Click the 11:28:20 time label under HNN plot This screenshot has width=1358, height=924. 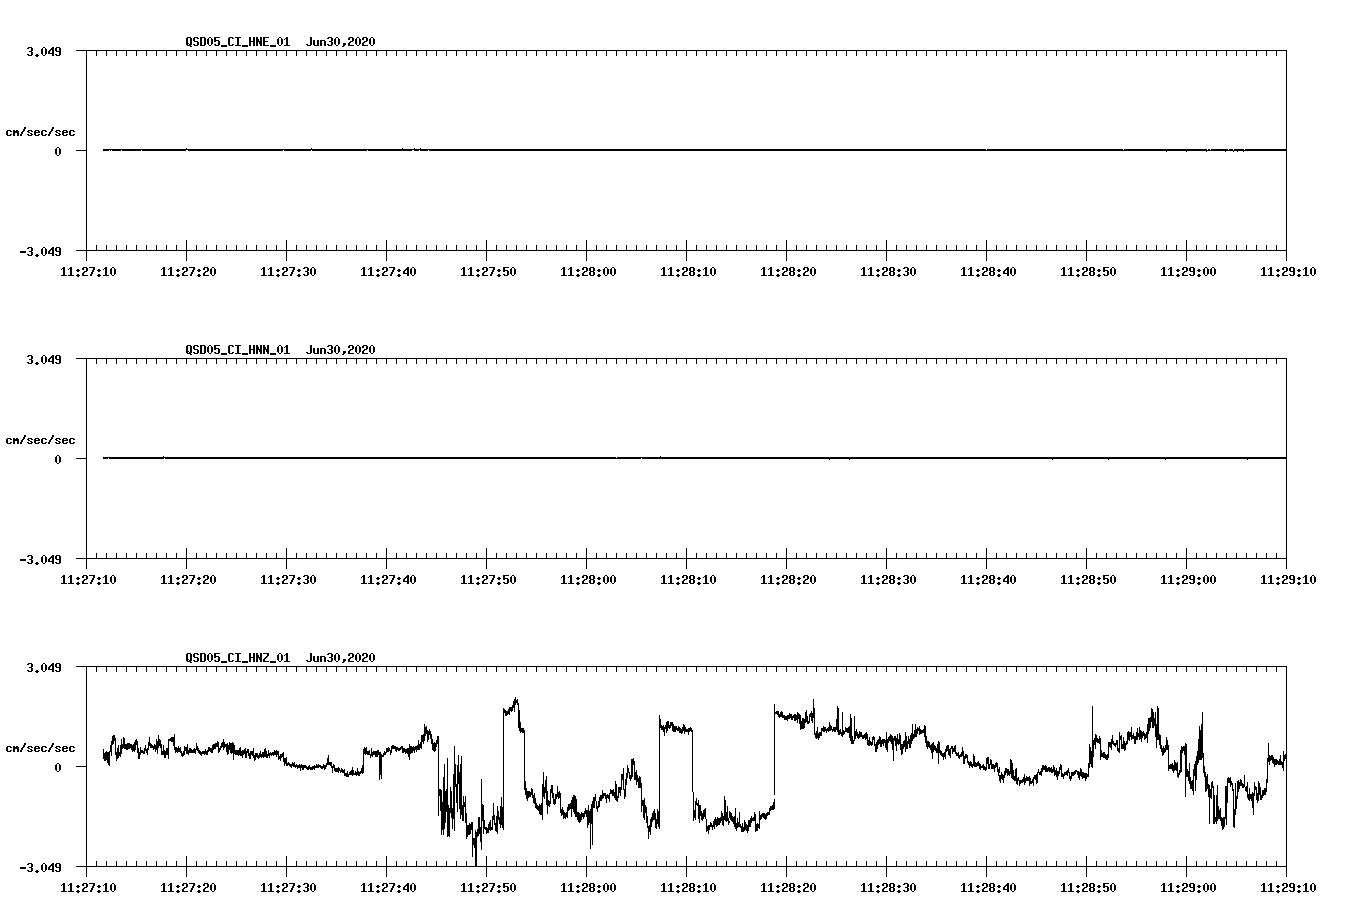(788, 579)
